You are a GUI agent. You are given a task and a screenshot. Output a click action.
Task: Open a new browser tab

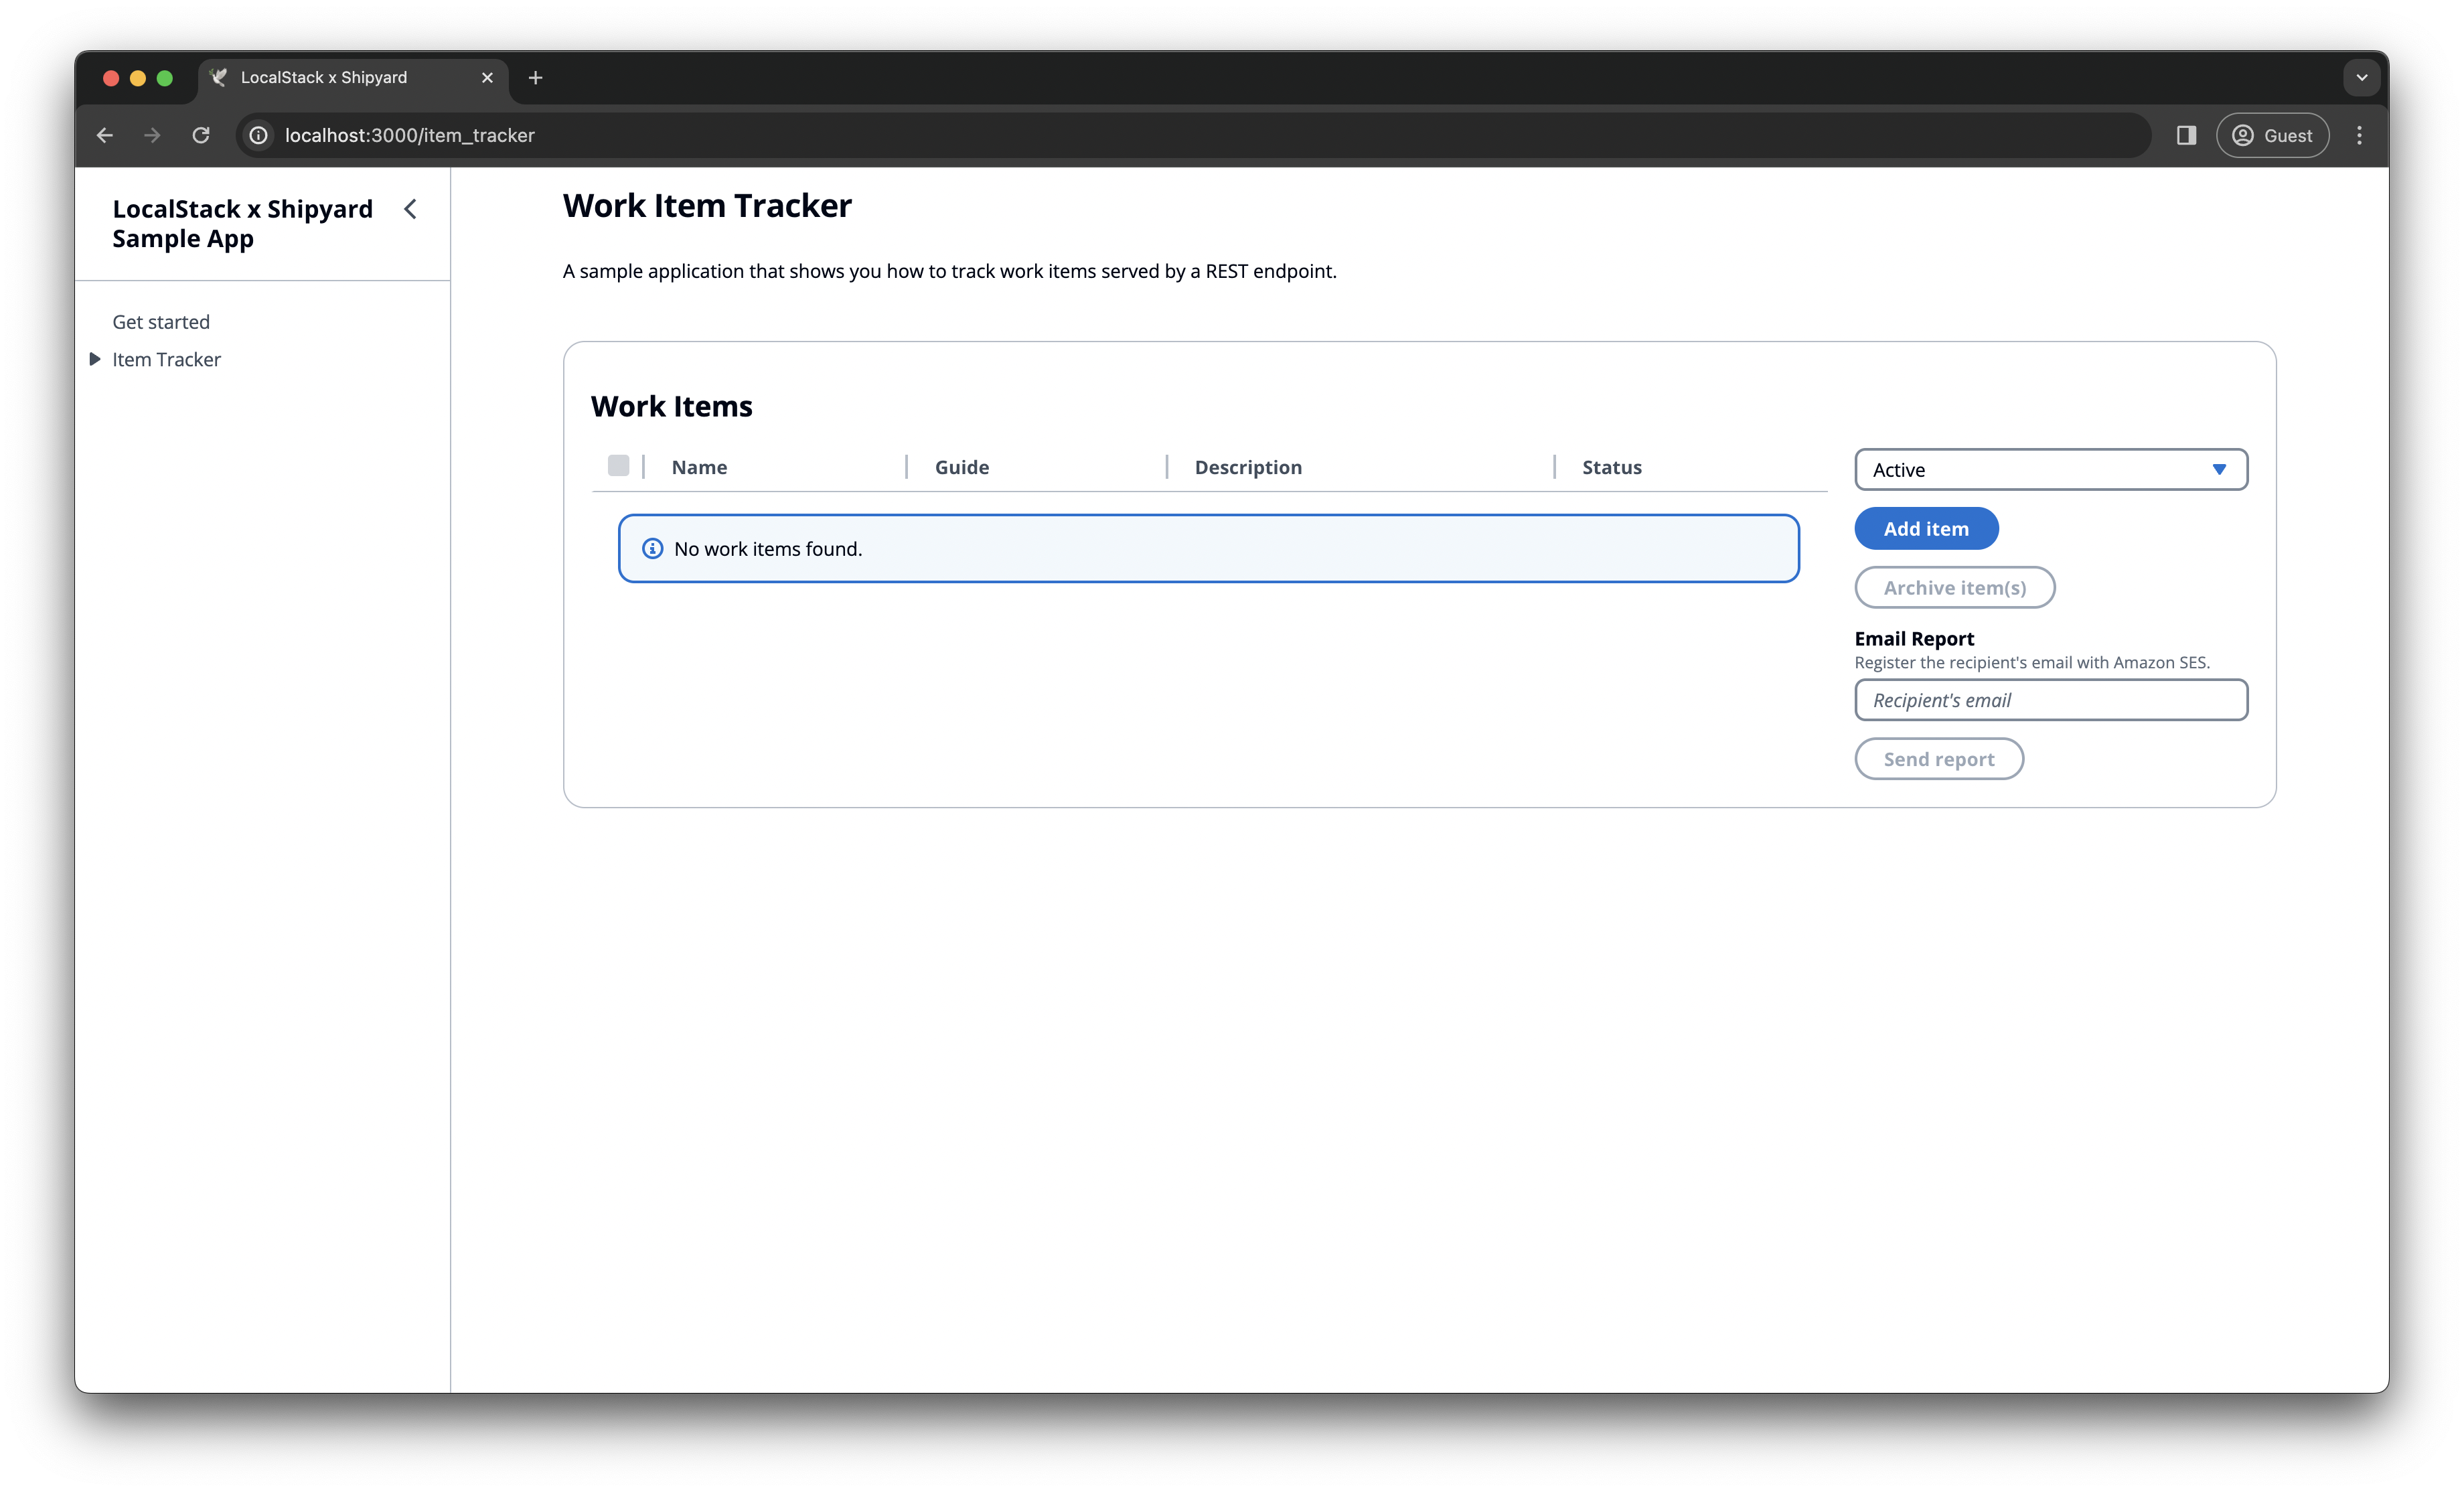coord(537,76)
